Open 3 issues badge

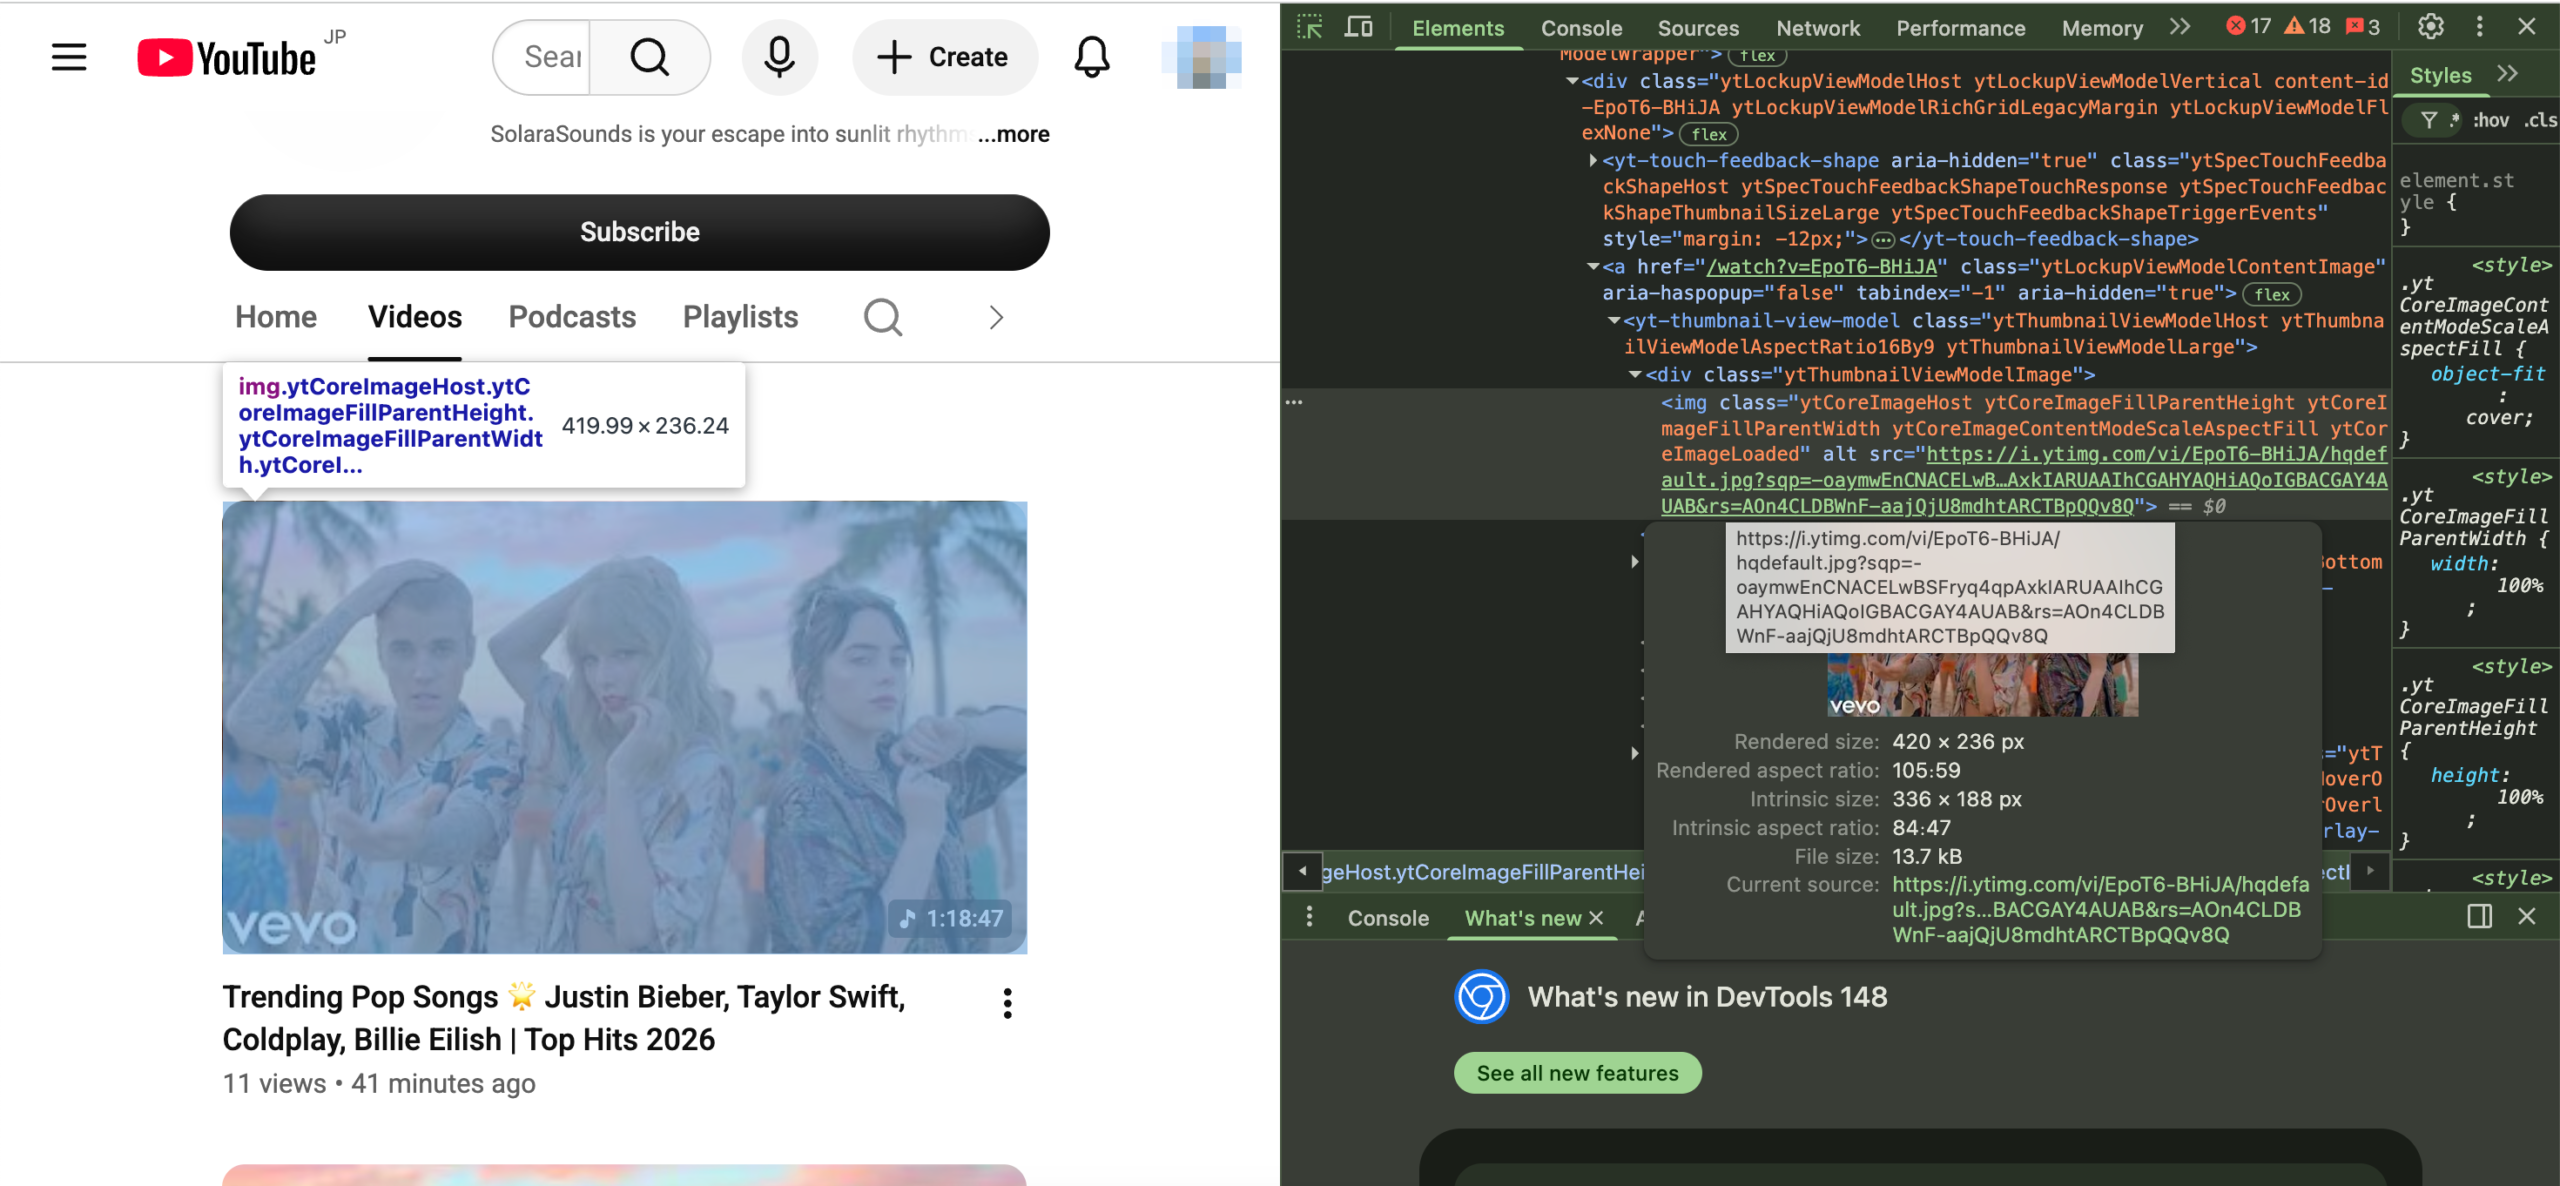2363,27
